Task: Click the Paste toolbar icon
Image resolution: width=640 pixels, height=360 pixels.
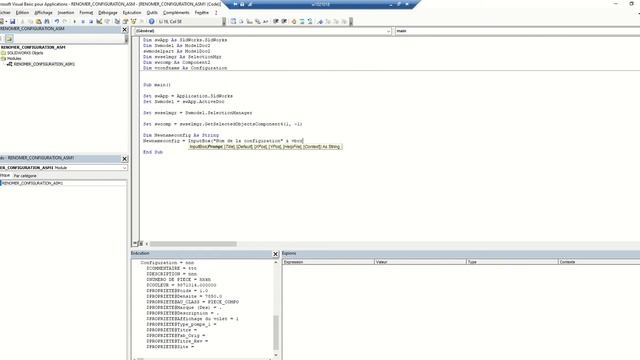Action: (38, 21)
